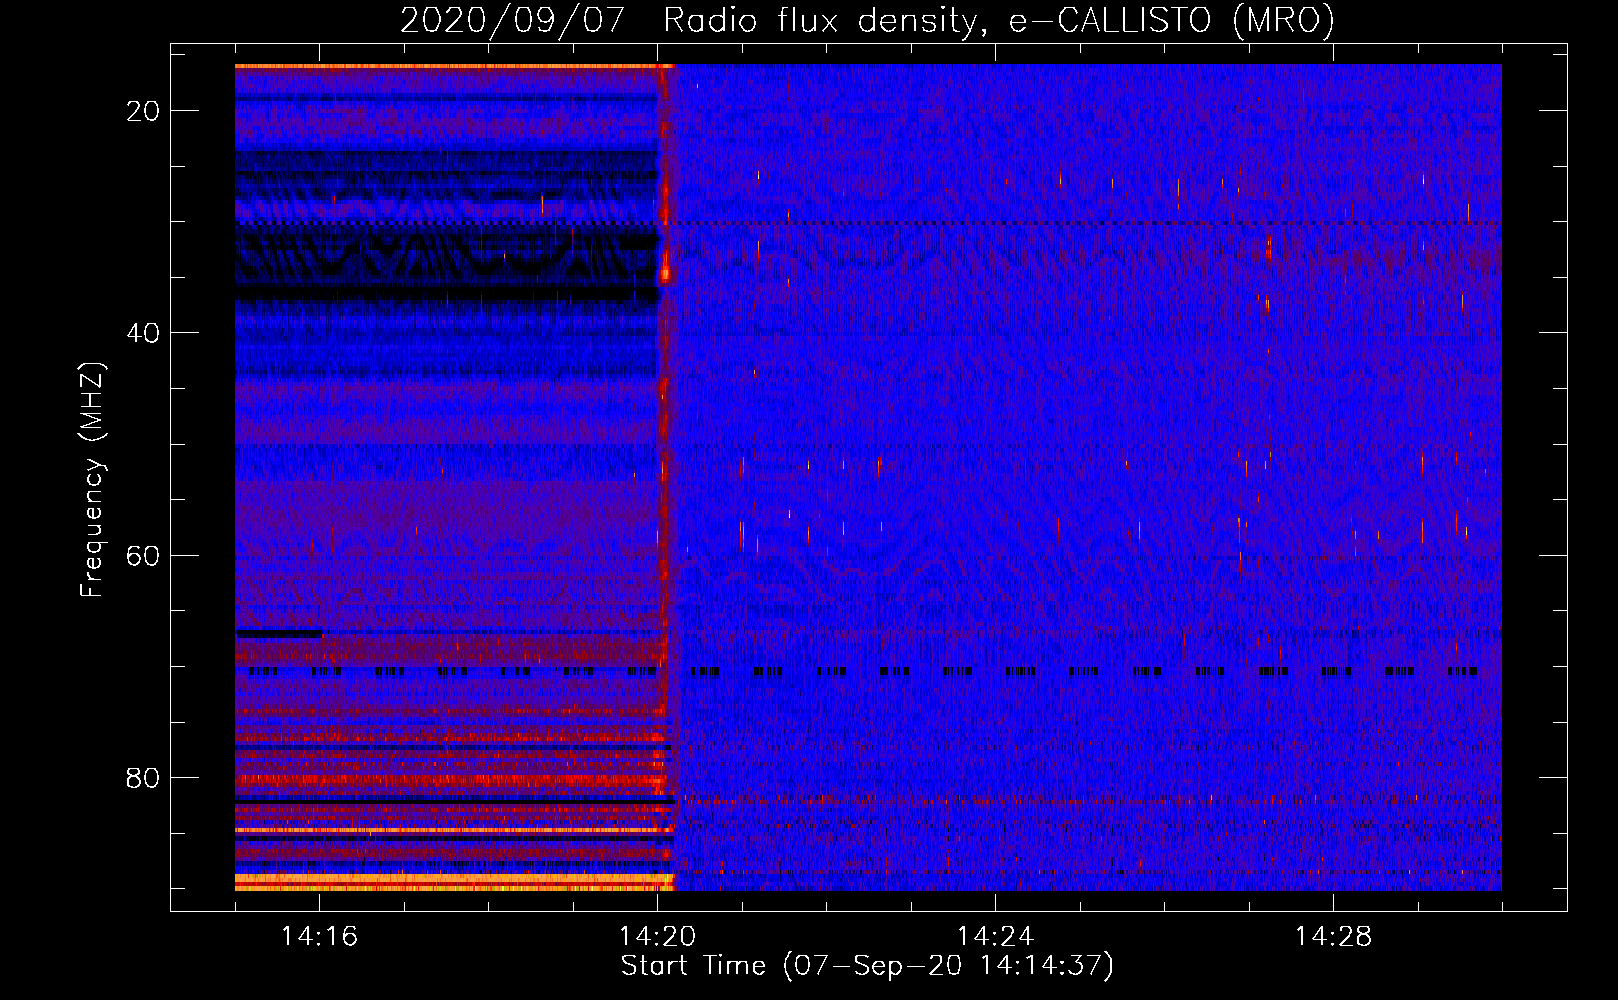Click the "Start Time (07-Sep-20 14:14:37)" label
This screenshot has height=1000, width=1618.
pos(867,966)
